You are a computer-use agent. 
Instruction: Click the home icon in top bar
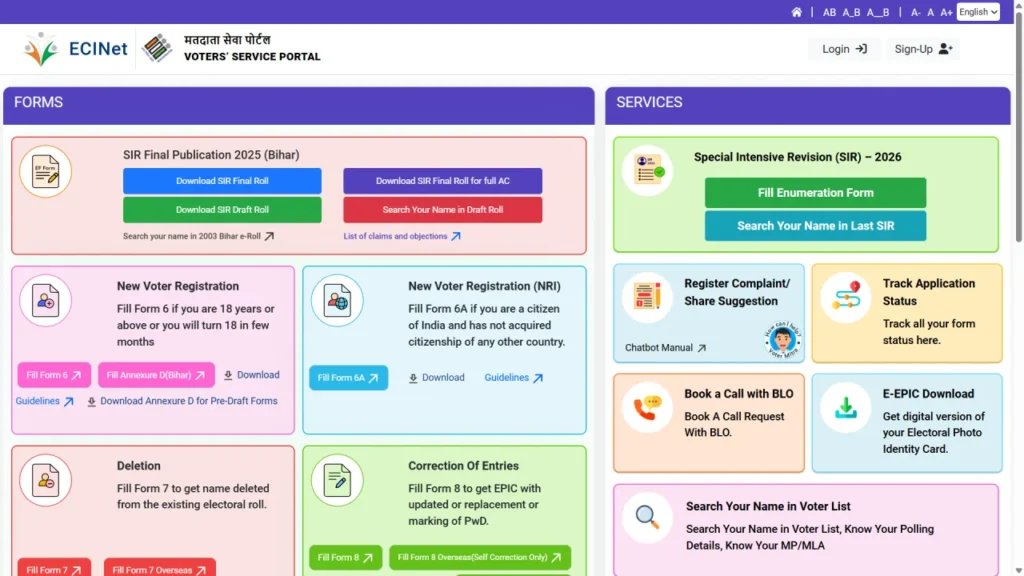(x=796, y=11)
